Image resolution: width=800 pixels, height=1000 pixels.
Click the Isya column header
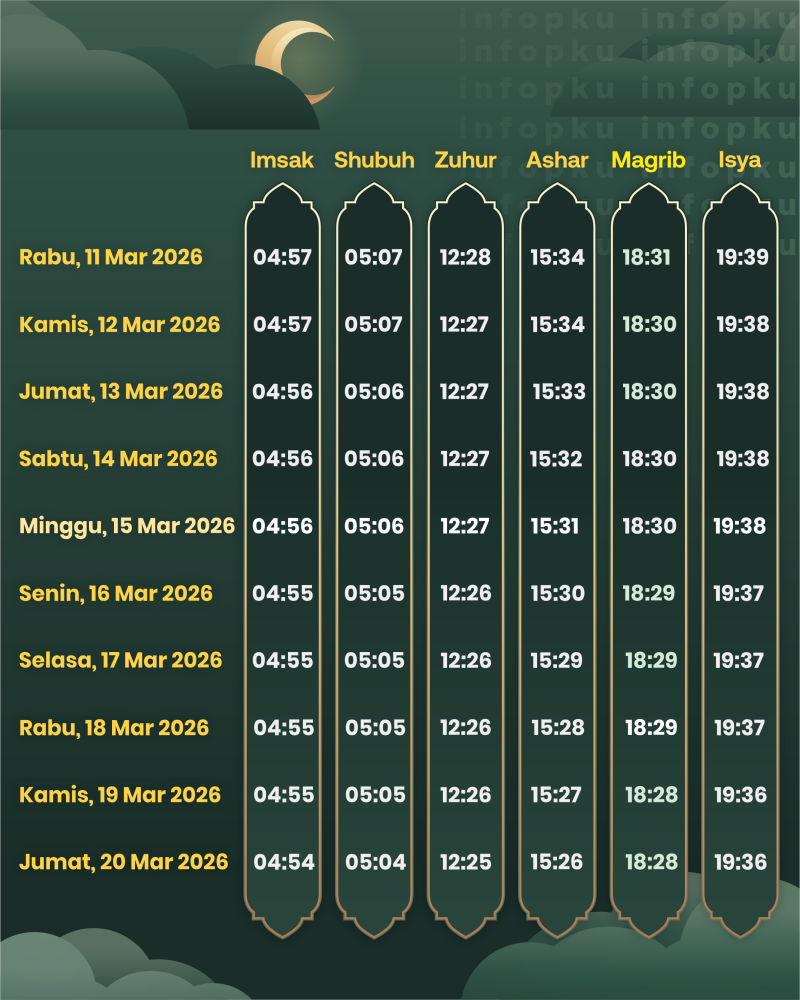(x=739, y=161)
